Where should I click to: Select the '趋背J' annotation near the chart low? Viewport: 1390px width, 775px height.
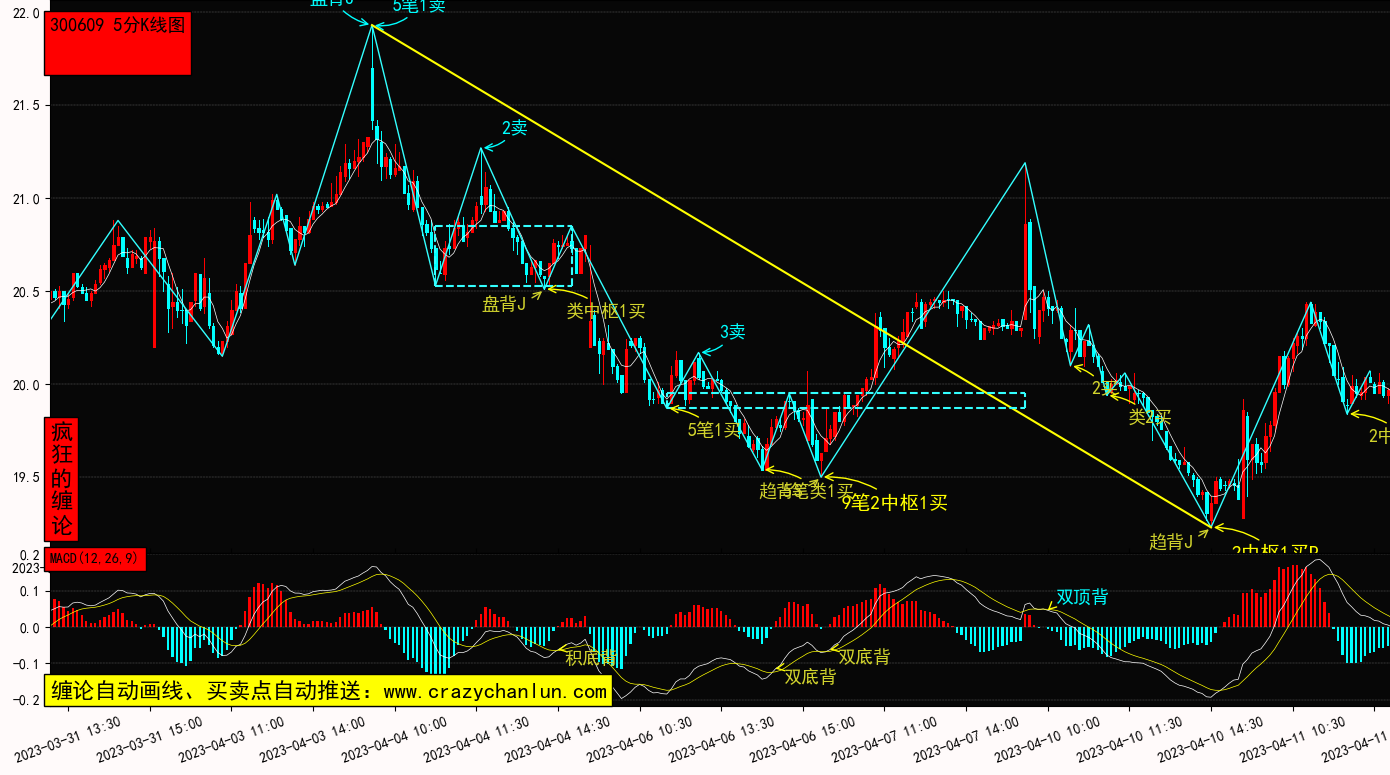[1171, 542]
